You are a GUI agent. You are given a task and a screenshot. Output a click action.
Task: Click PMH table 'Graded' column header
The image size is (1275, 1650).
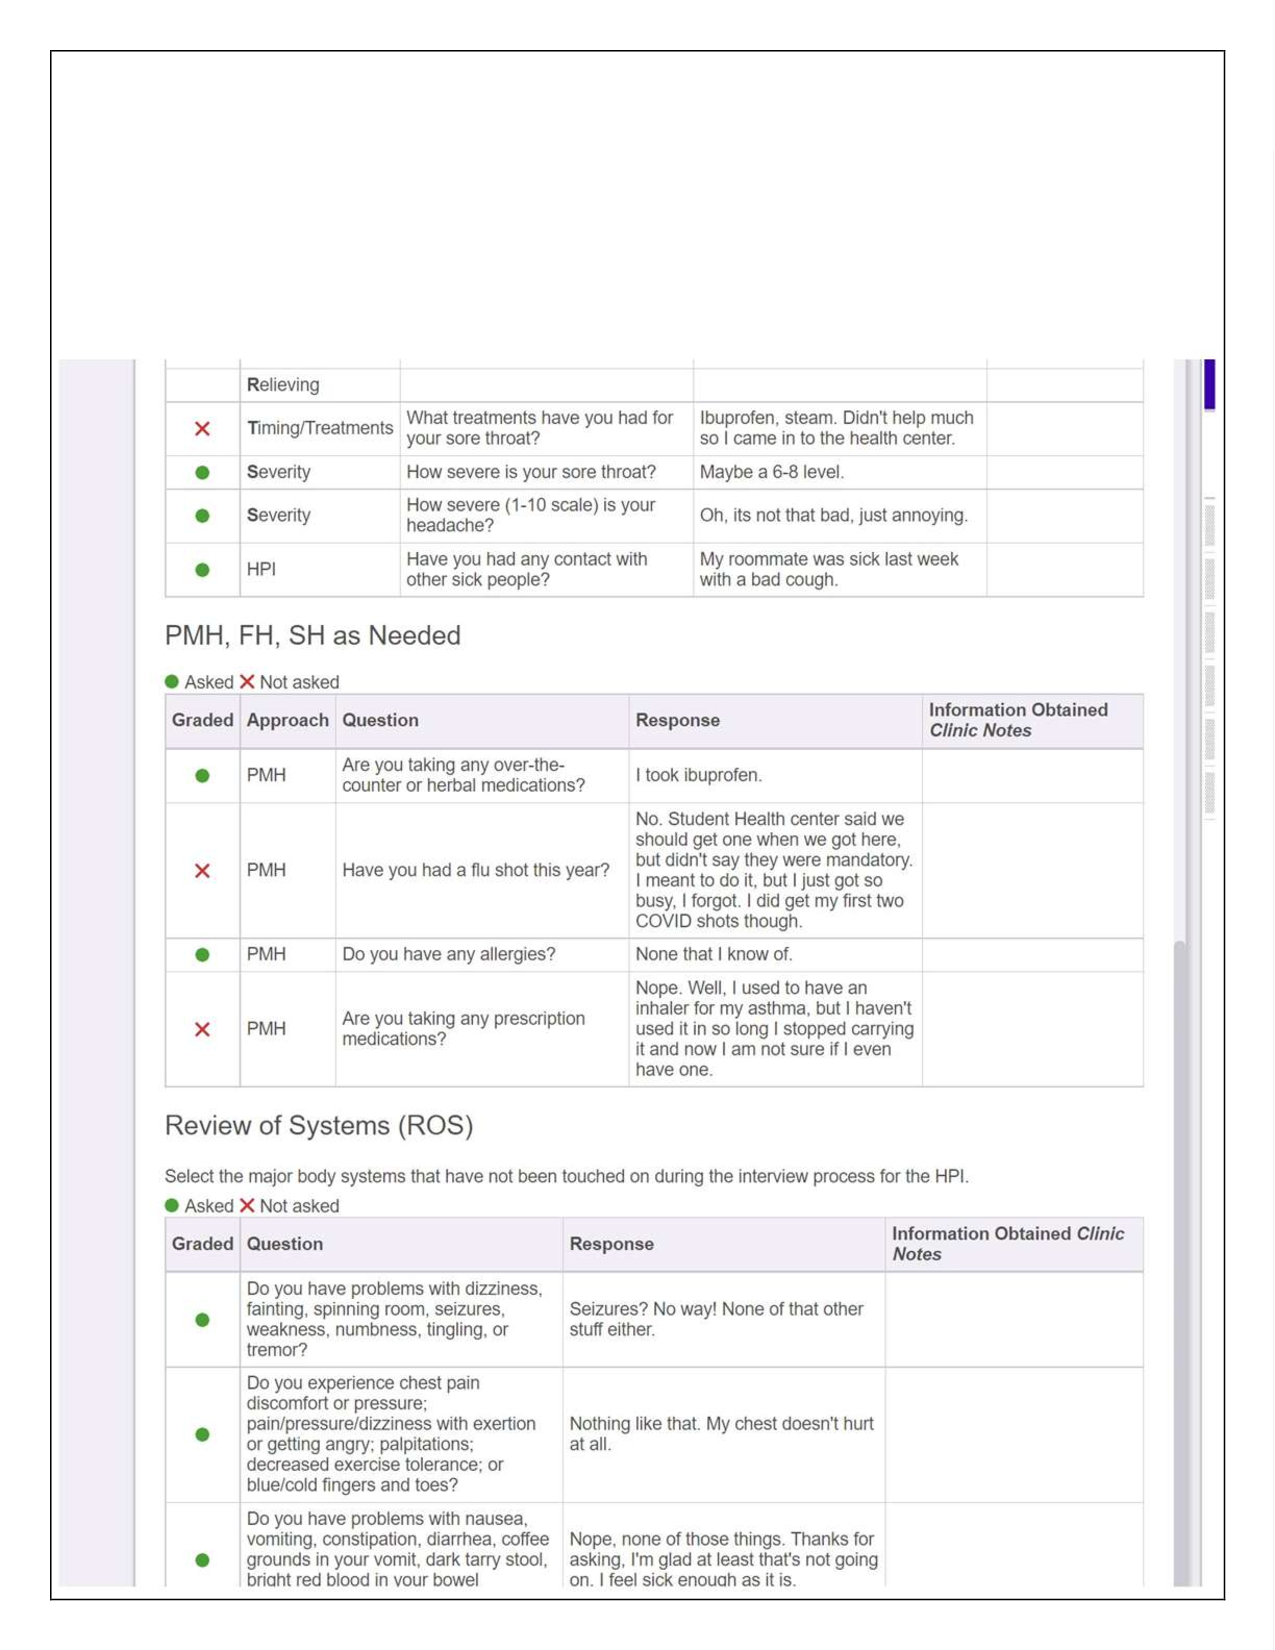click(x=202, y=720)
